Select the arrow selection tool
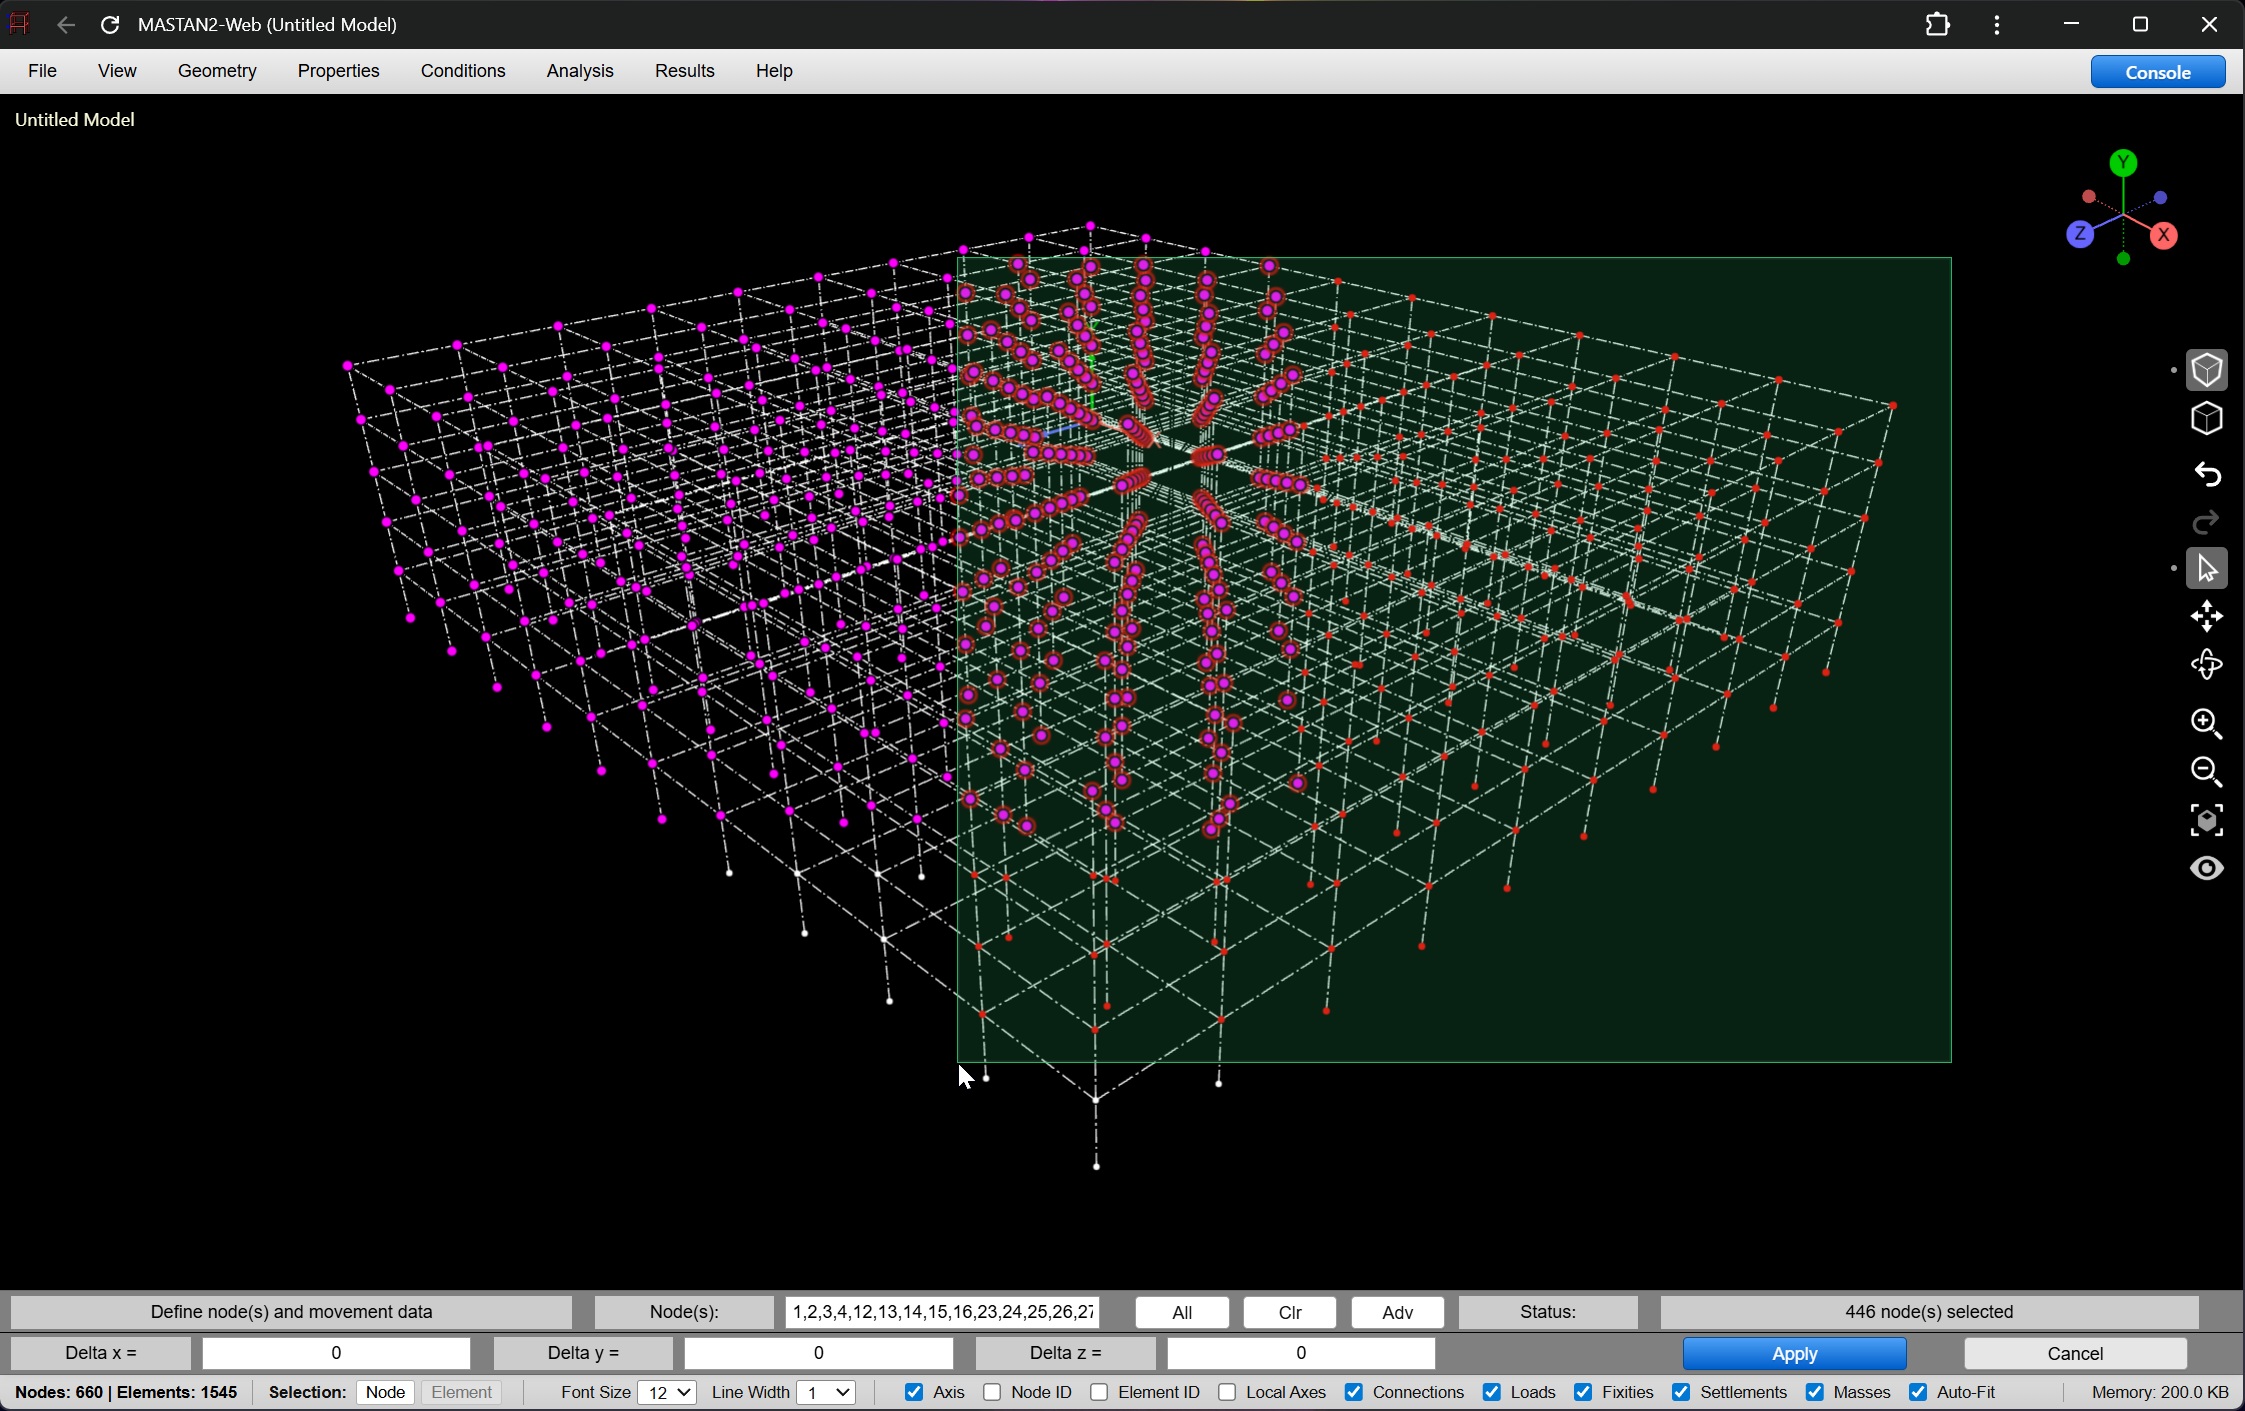The height and width of the screenshot is (1411, 2245). [x=2208, y=567]
